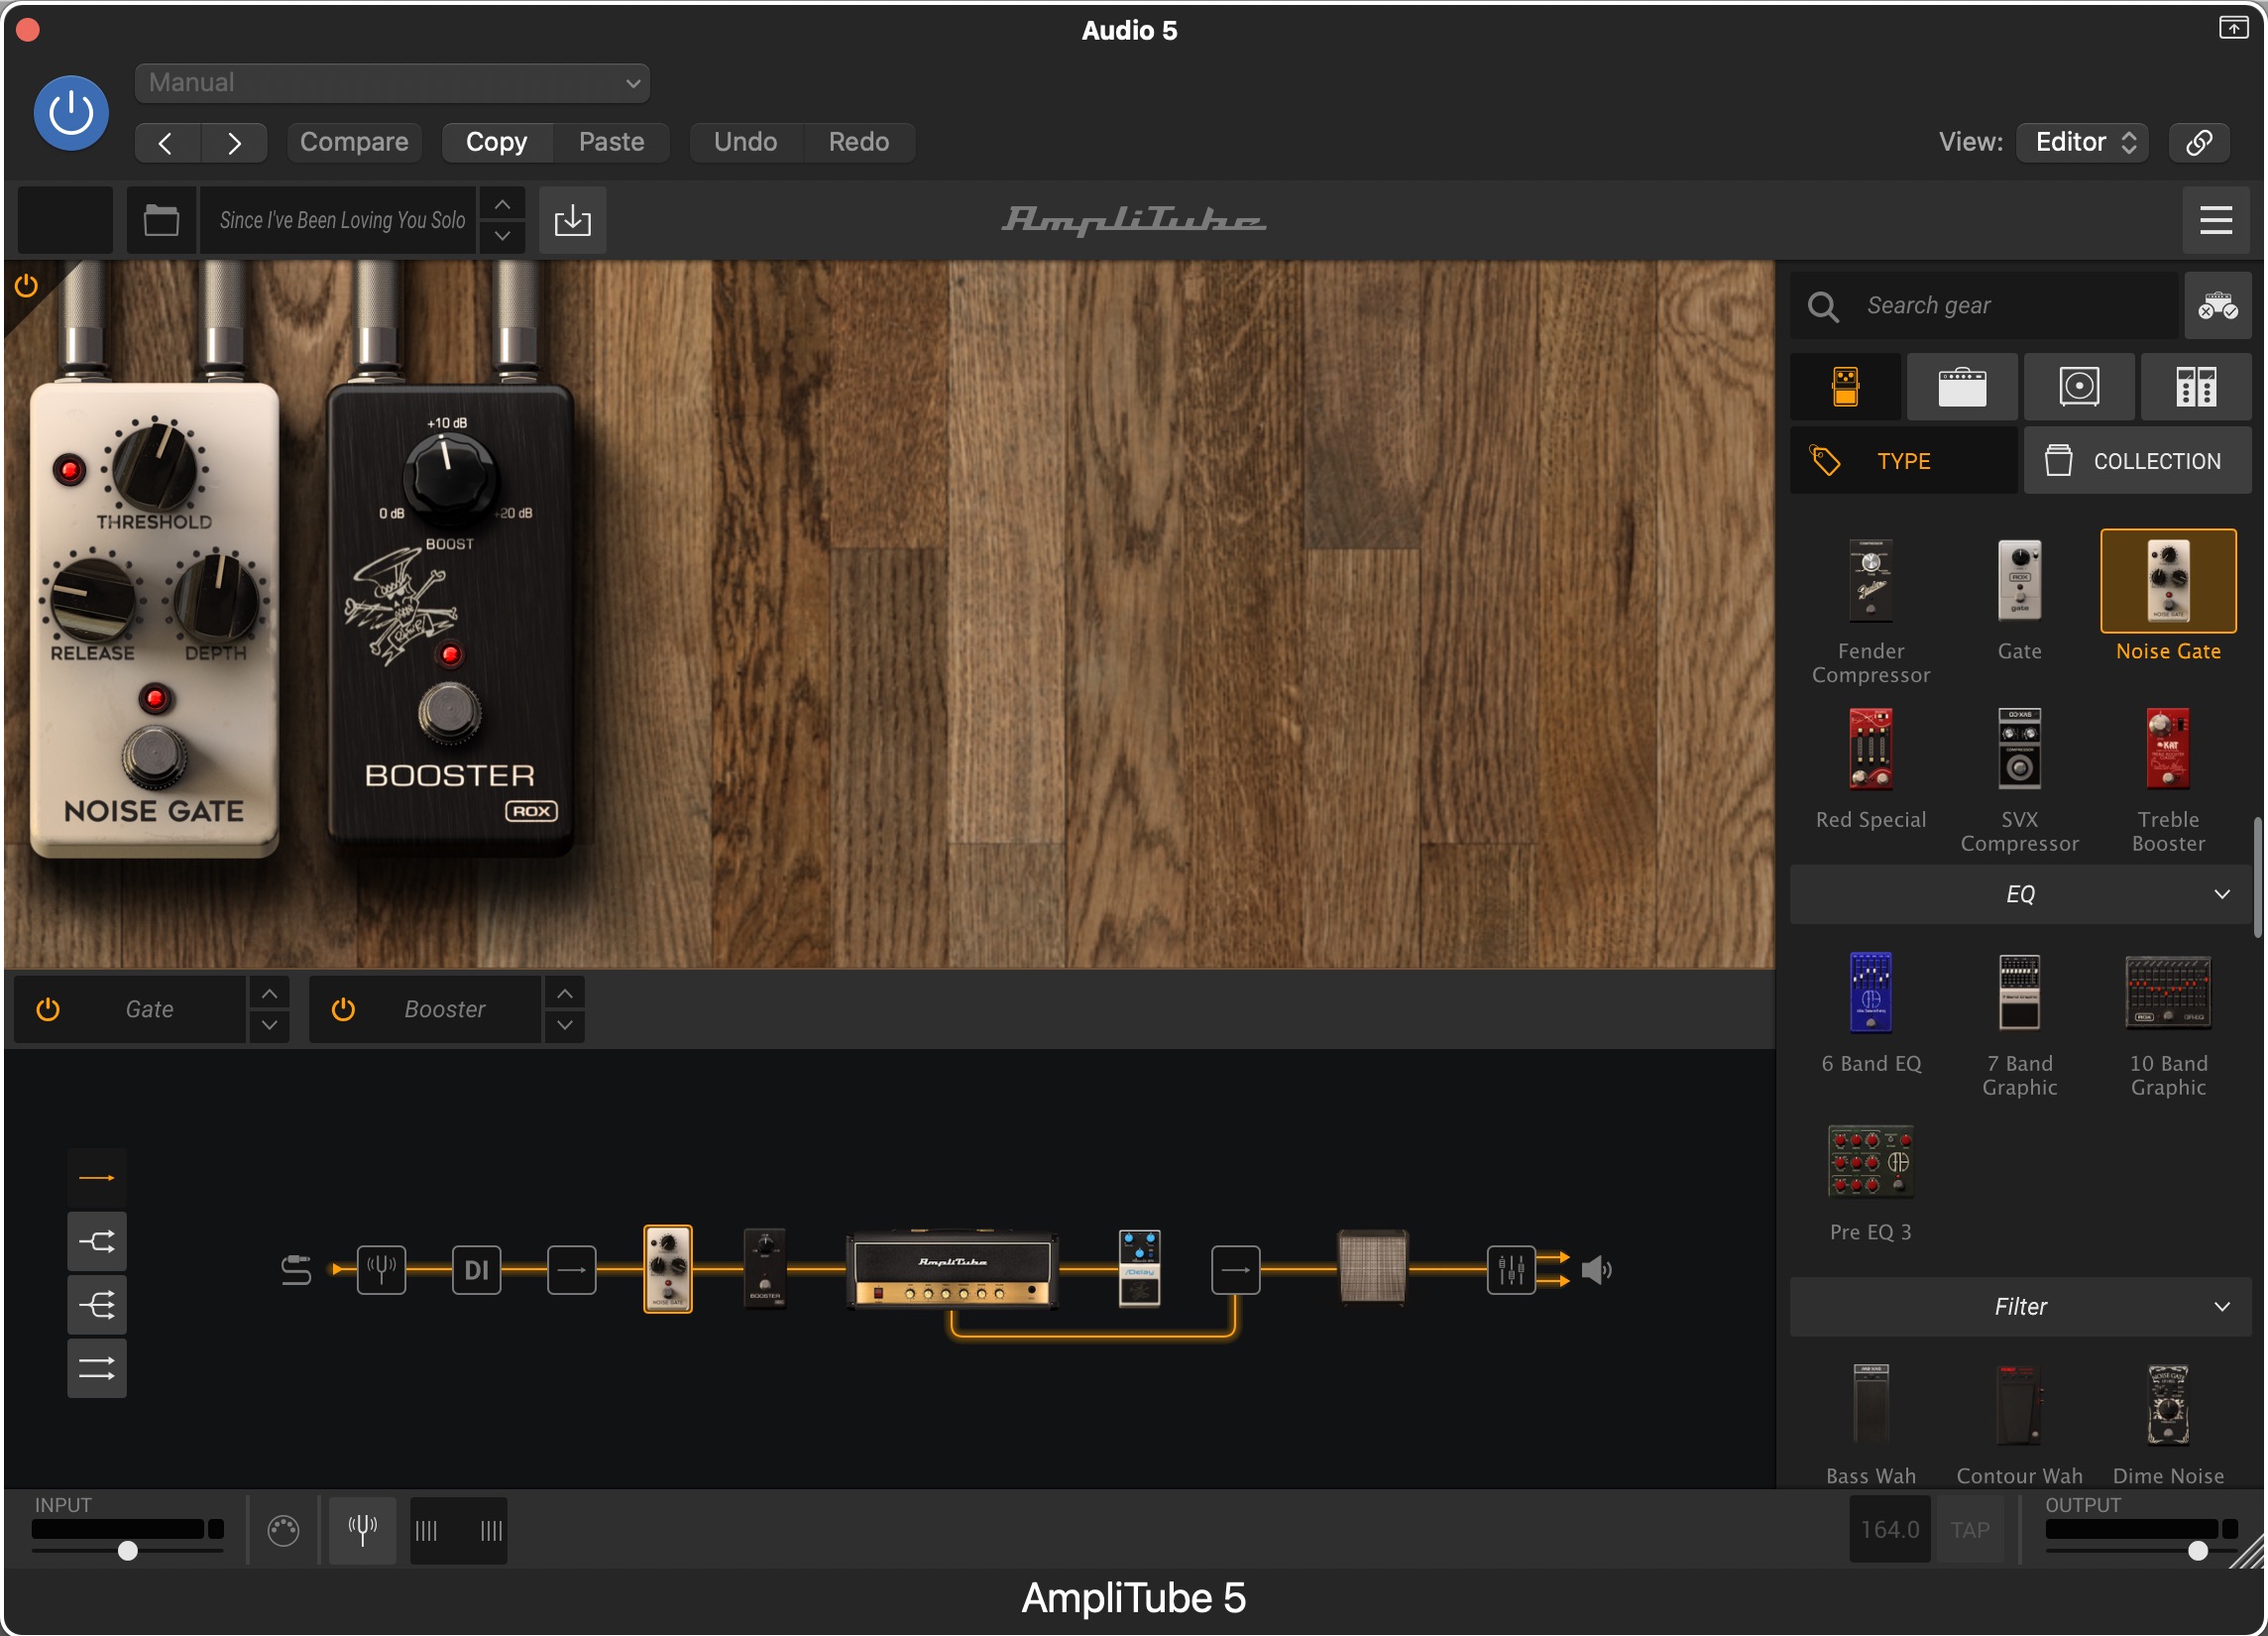Select the Contour Wah pedal
The image size is (2268, 1636).
point(2019,1405)
